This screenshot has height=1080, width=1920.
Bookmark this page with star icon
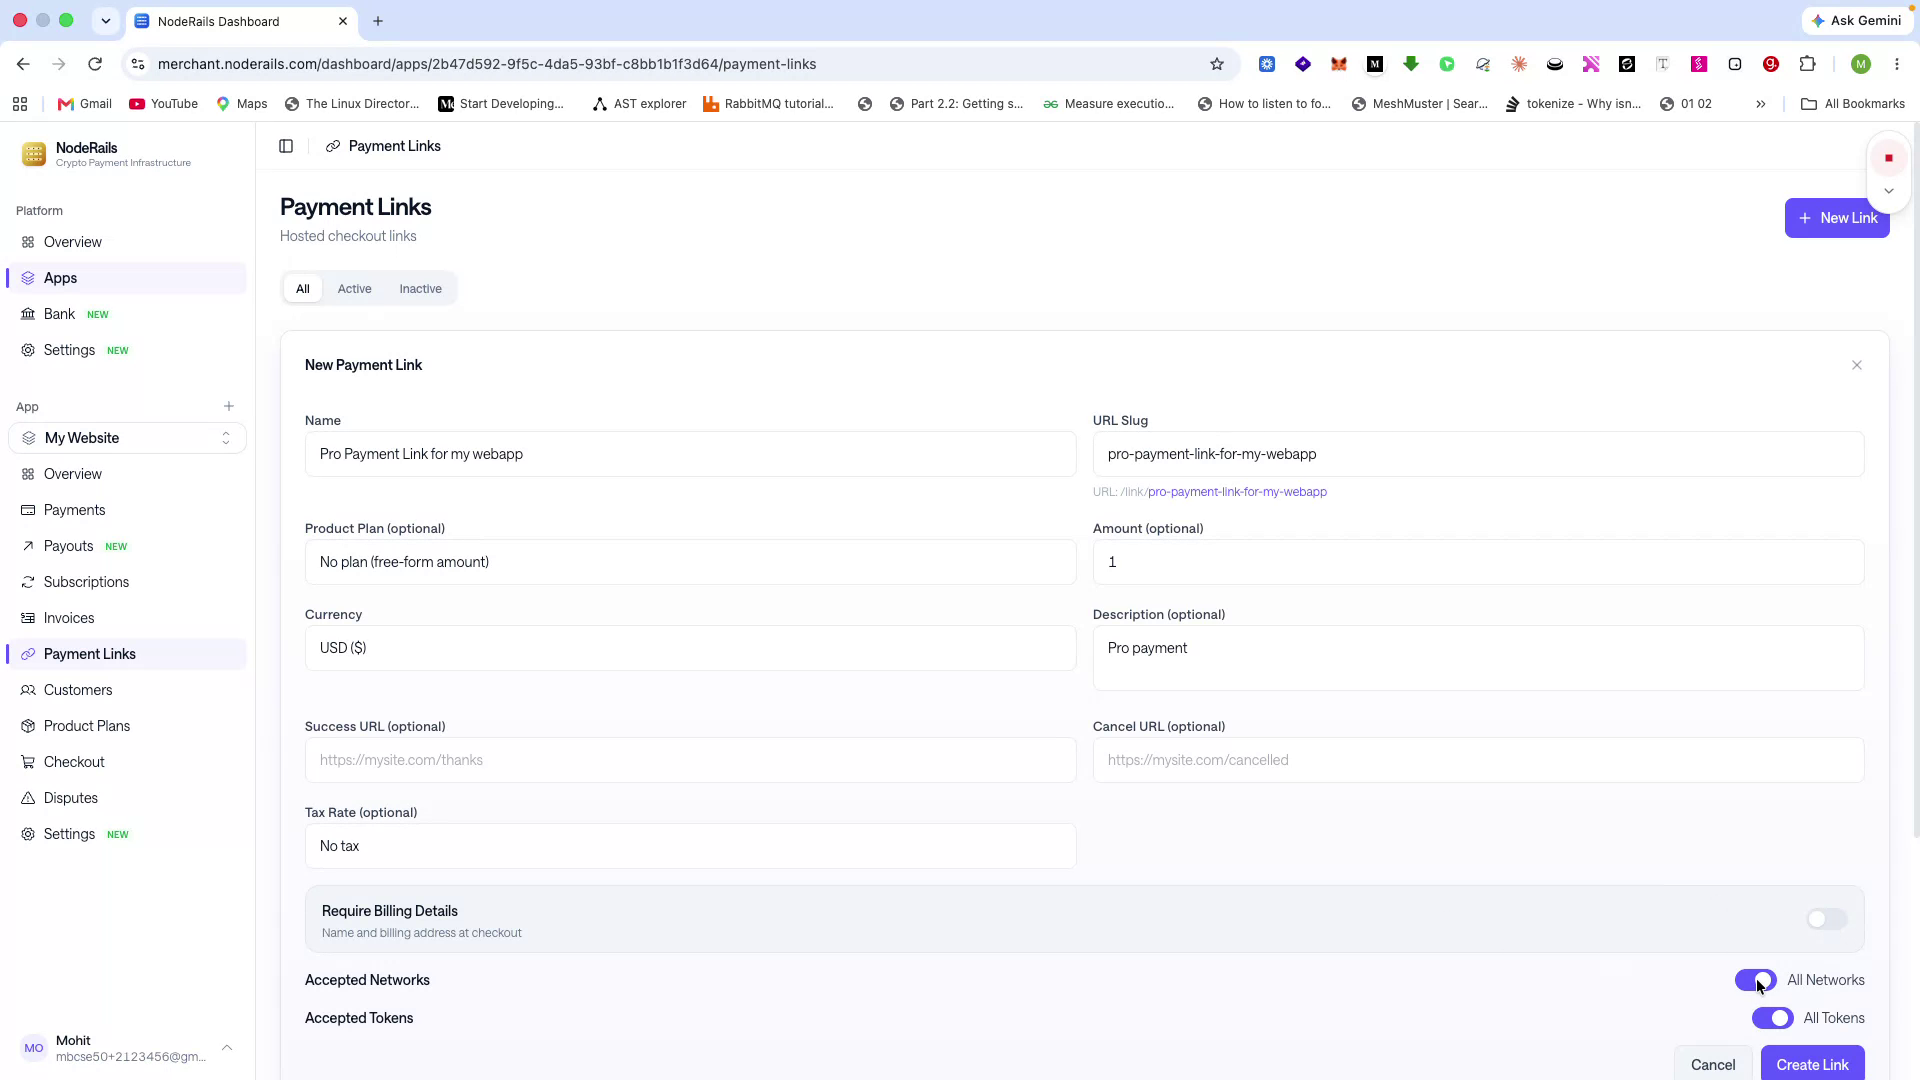(x=1217, y=64)
